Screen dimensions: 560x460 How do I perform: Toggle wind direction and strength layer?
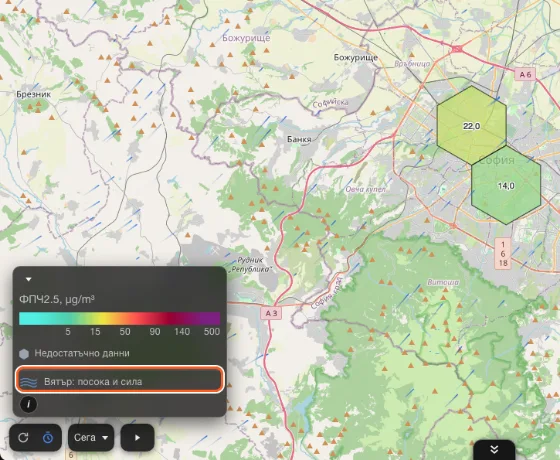pos(120,380)
